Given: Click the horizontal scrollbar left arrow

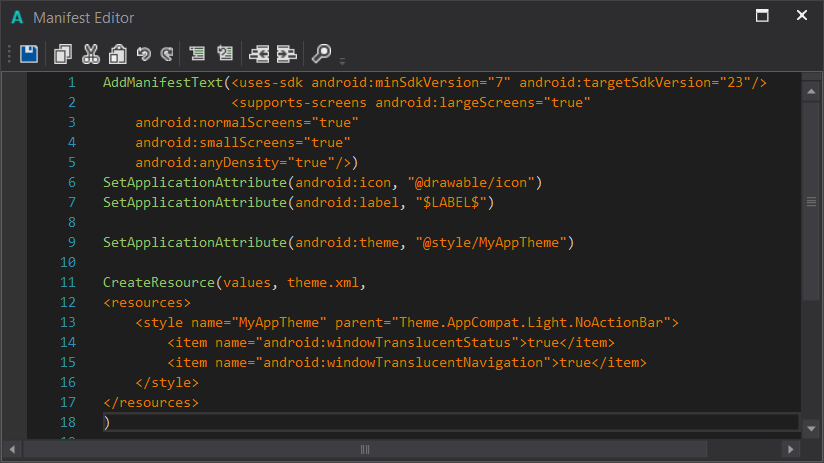Looking at the screenshot, I should 12,449.
